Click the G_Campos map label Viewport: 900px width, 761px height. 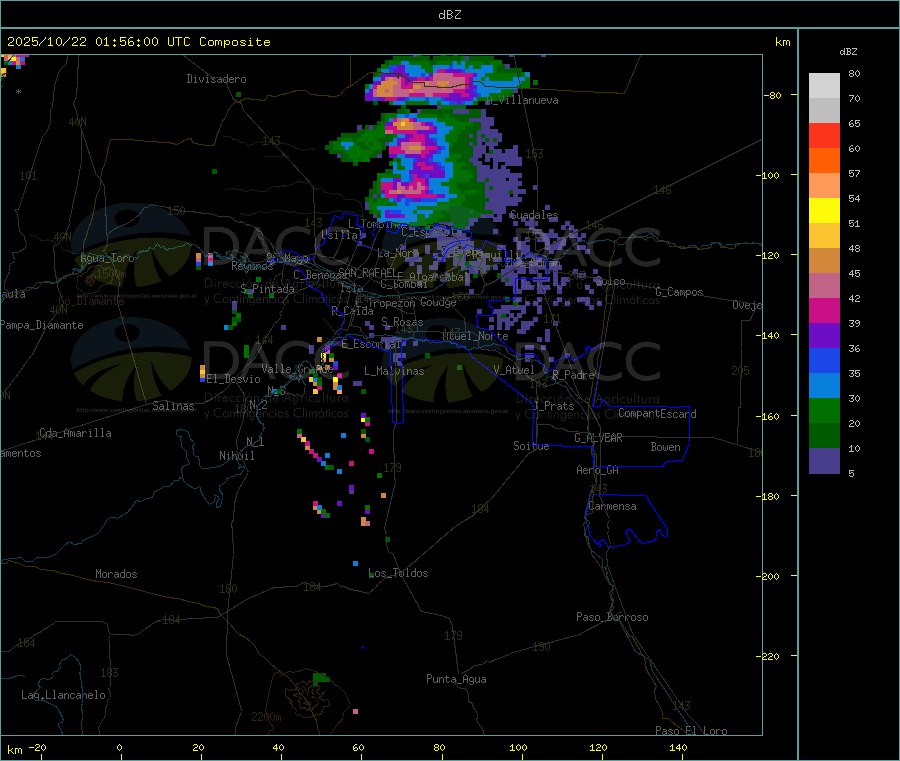679,292
